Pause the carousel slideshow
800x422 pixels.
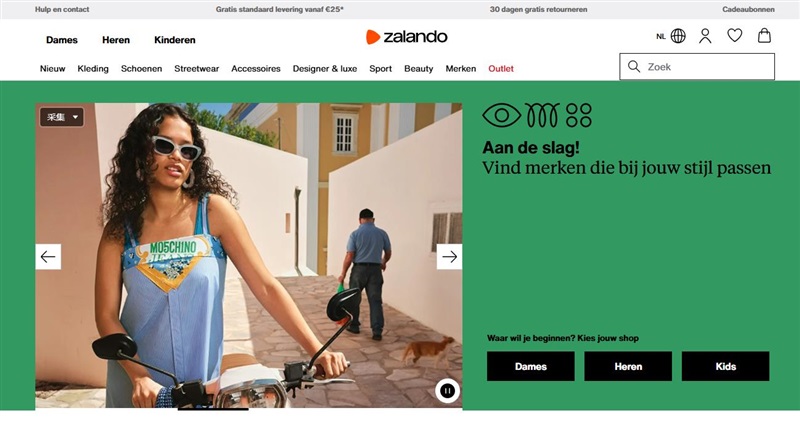pyautogui.click(x=447, y=391)
